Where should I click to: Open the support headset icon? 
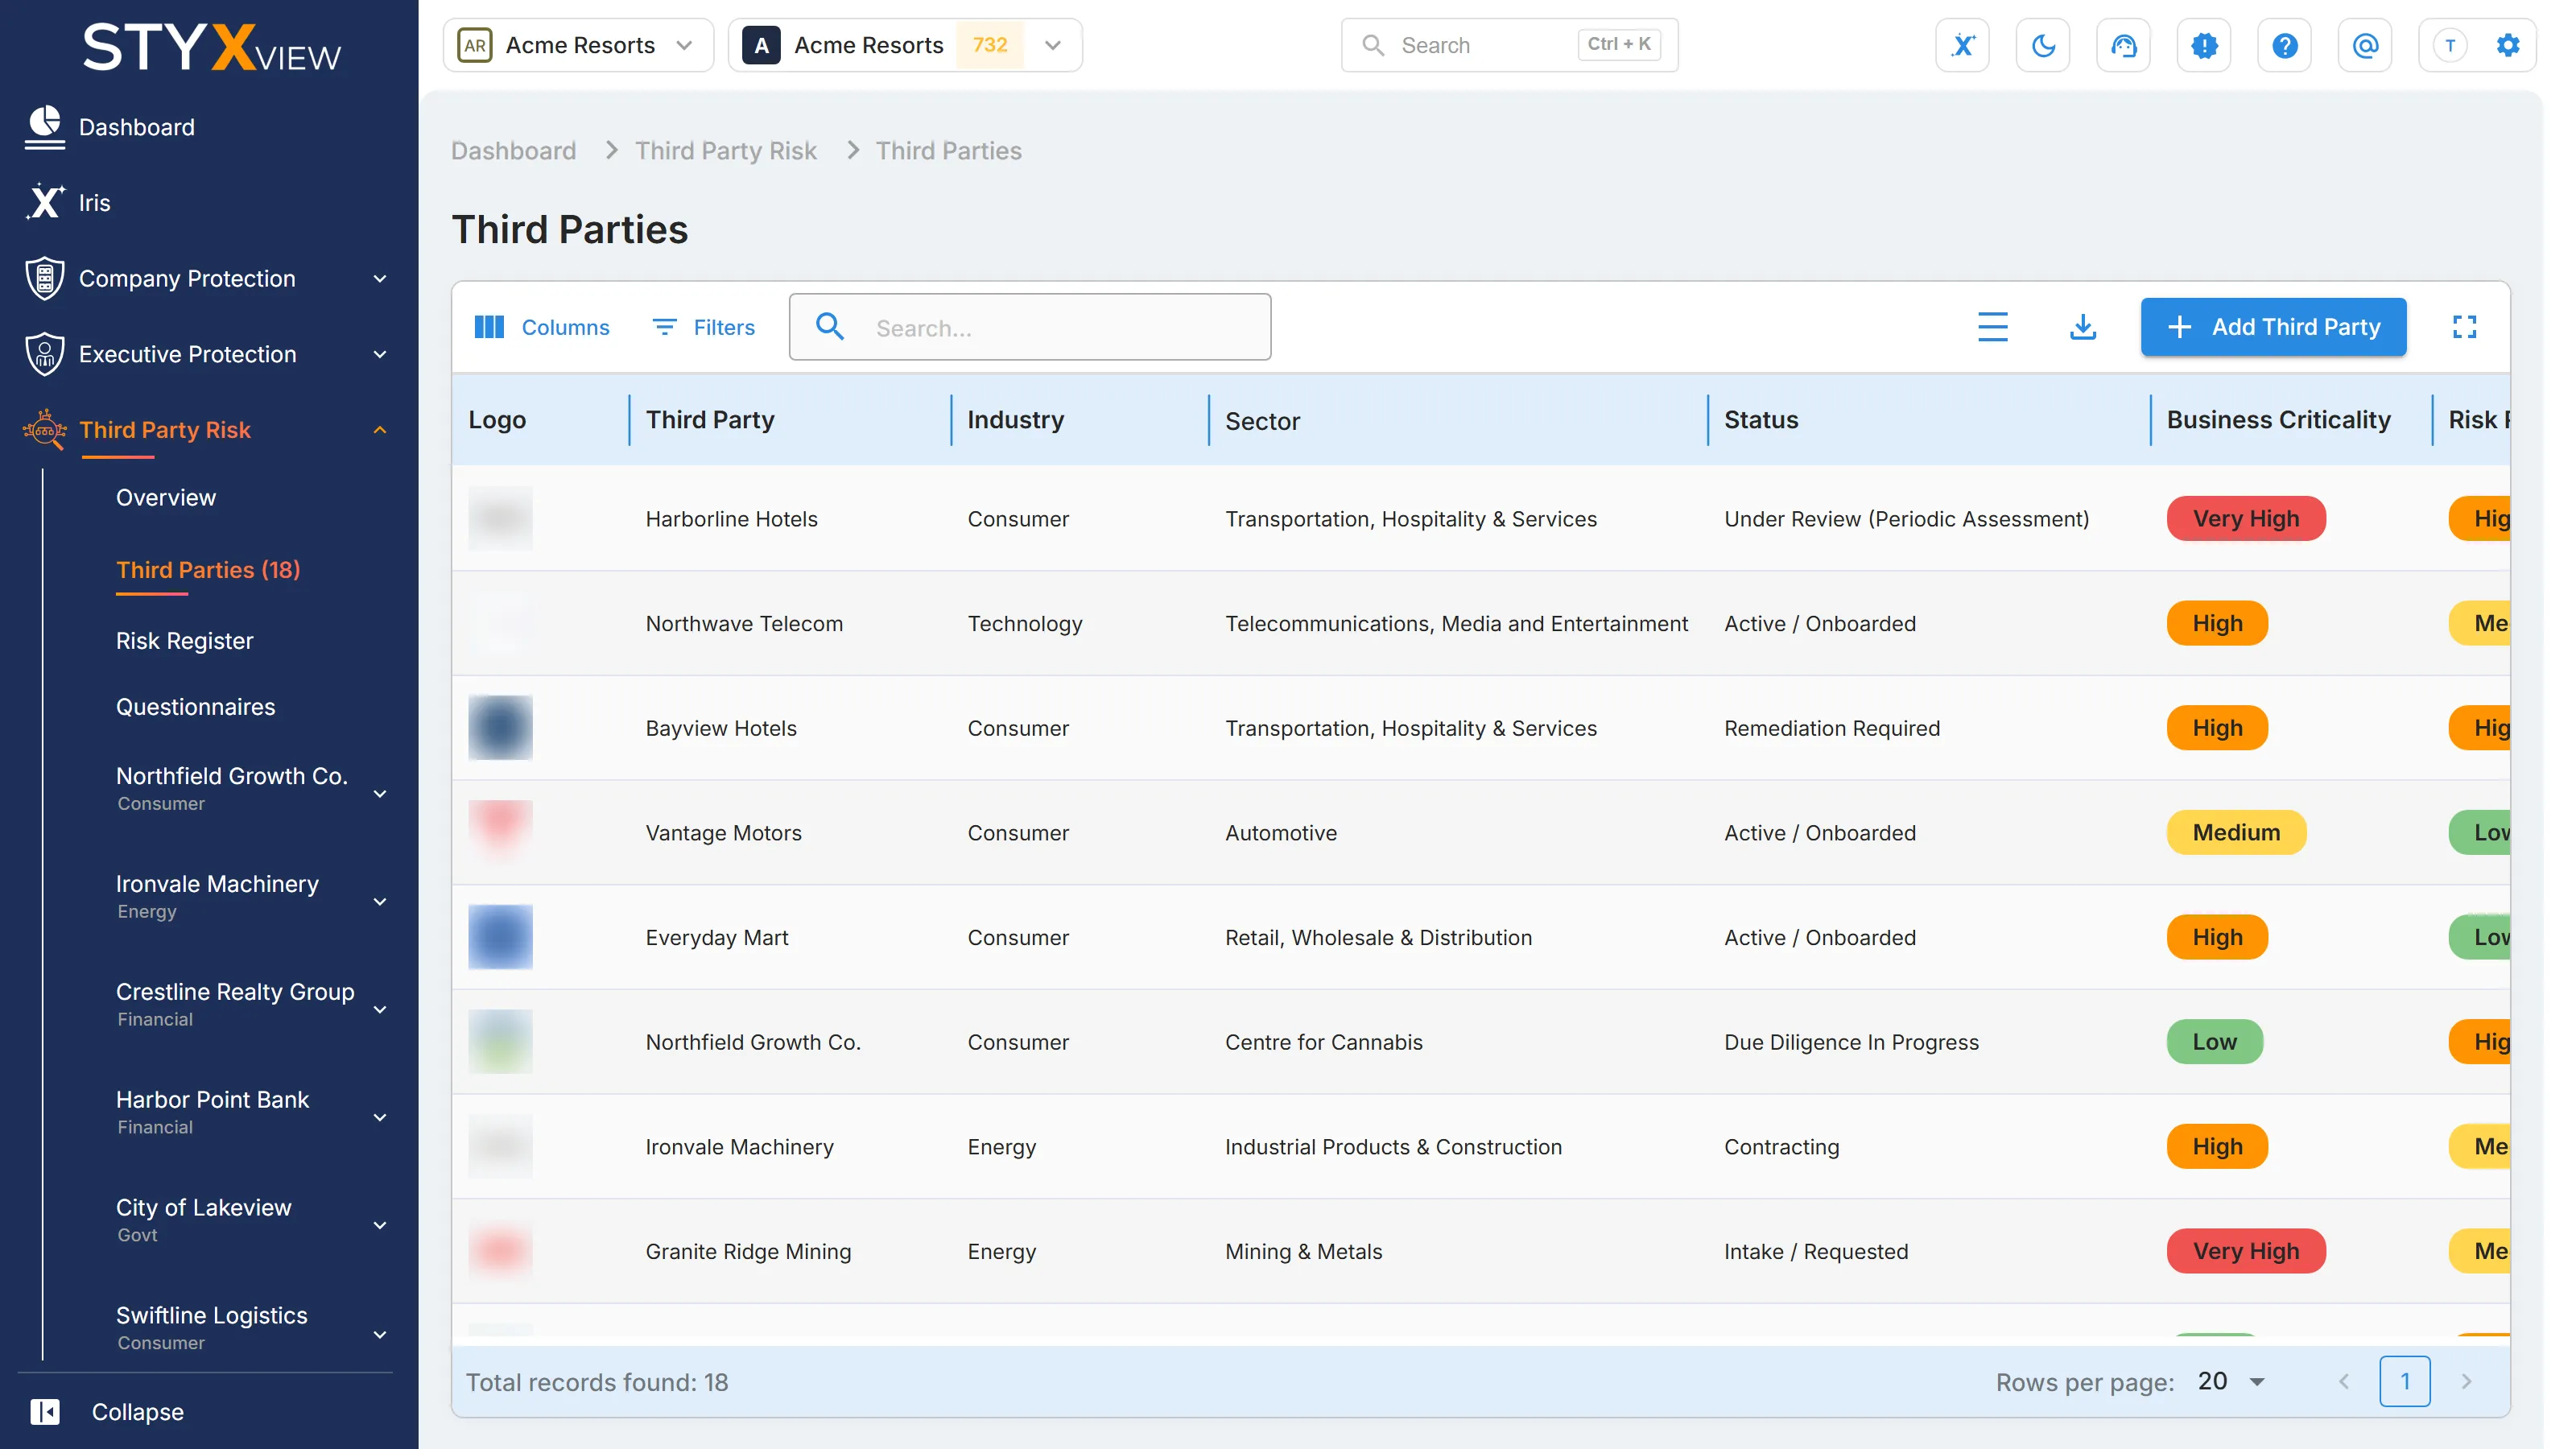[x=2123, y=45]
